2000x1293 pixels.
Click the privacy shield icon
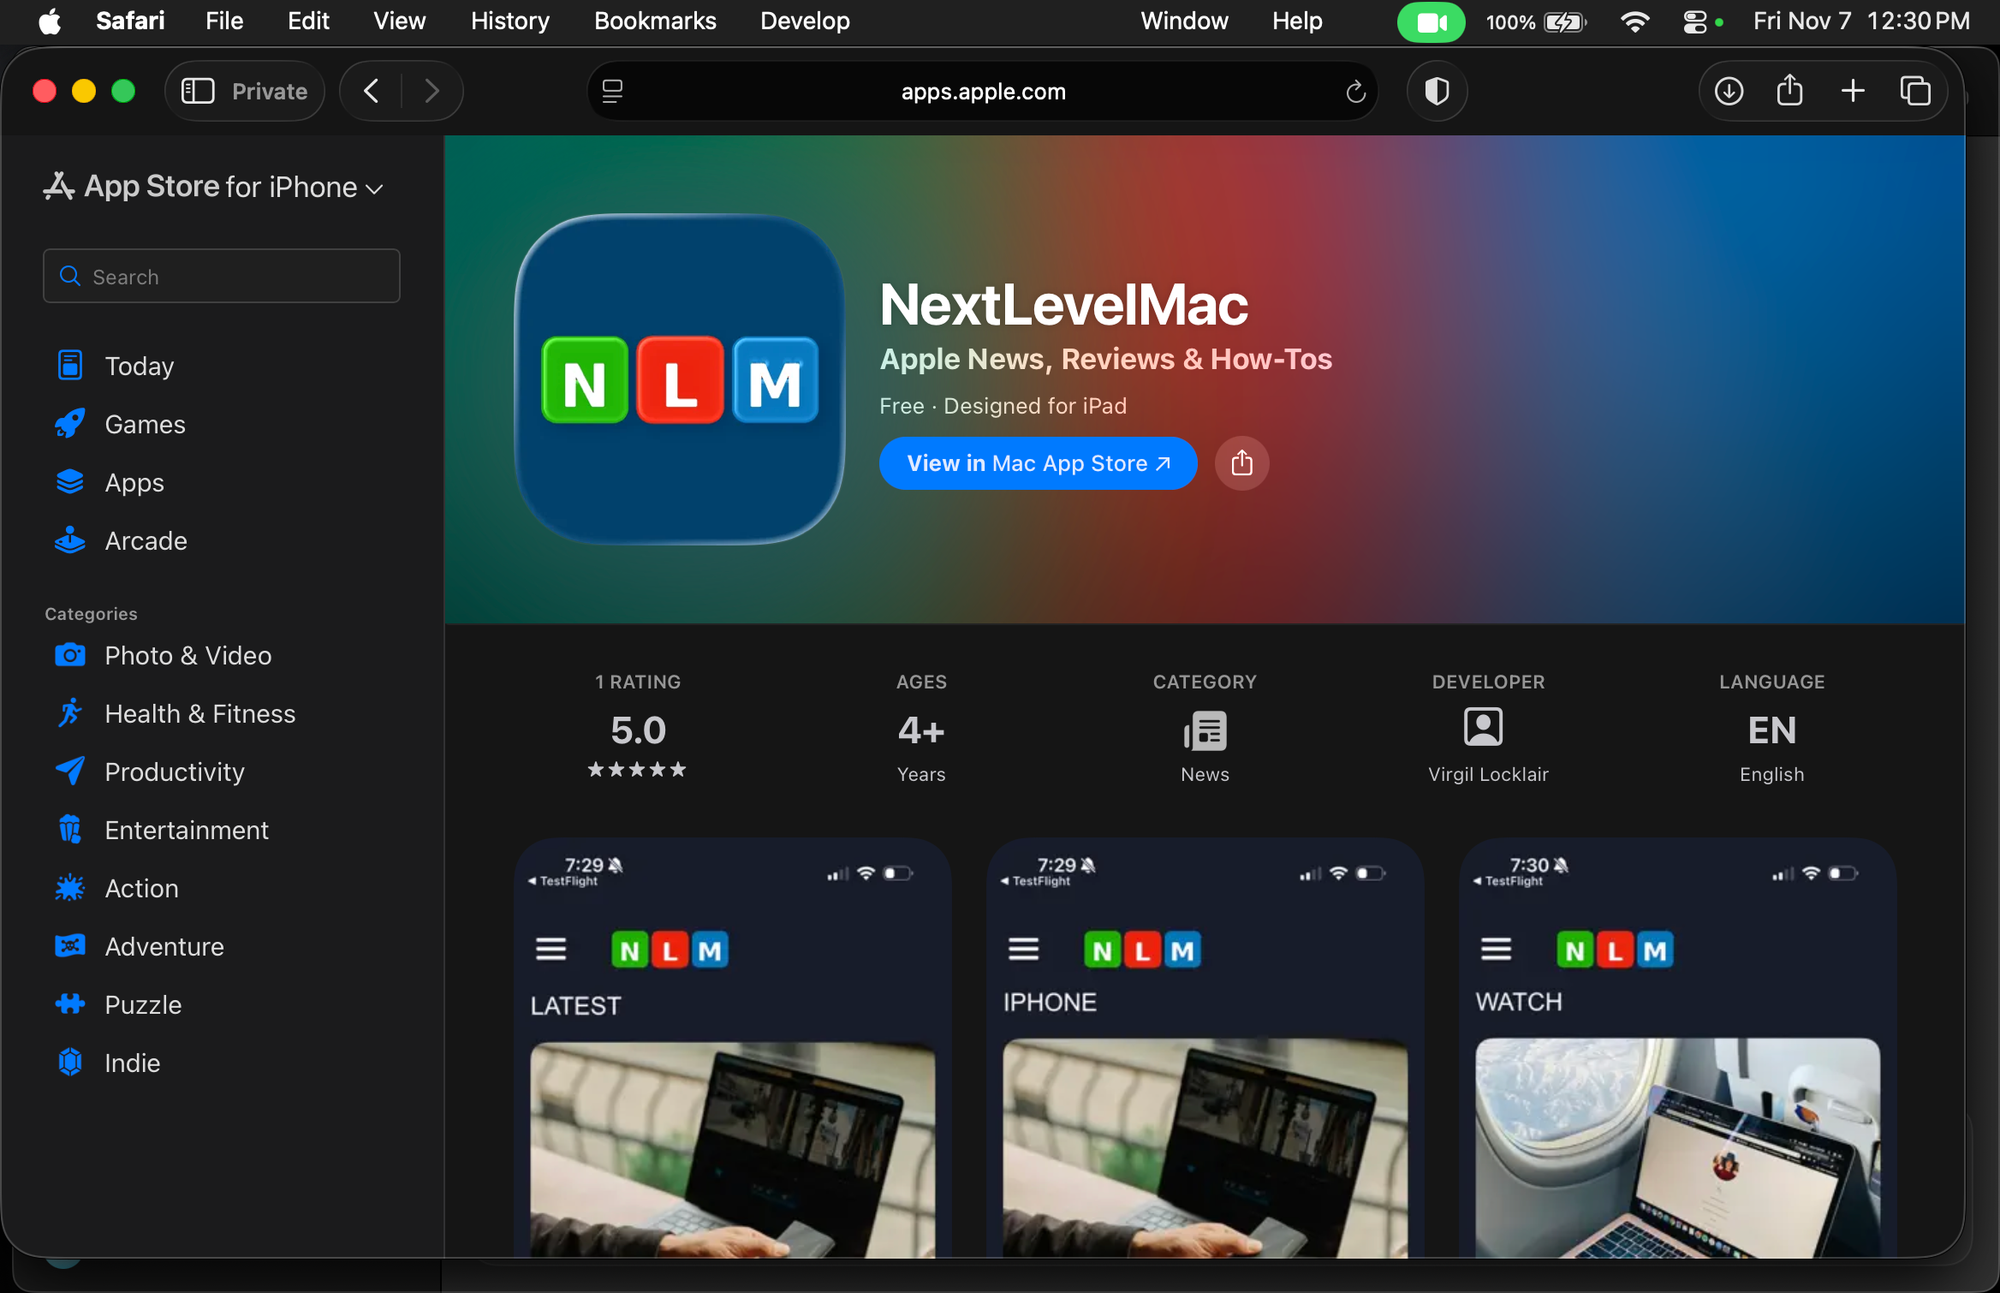pos(1436,91)
